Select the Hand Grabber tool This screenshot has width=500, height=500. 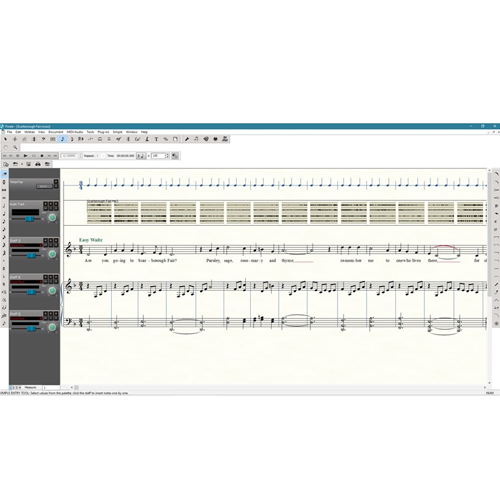coord(6,147)
